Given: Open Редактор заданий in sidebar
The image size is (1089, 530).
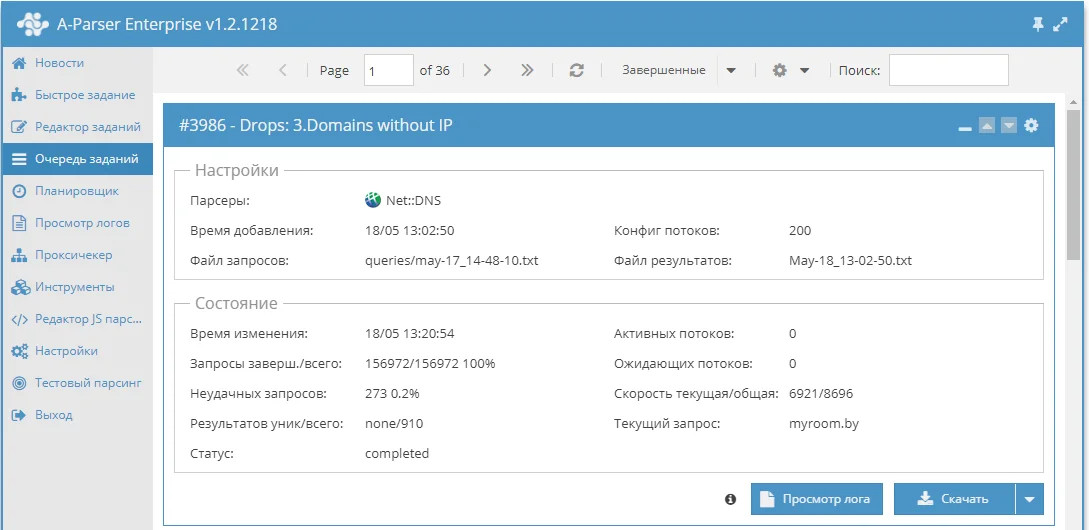Looking at the screenshot, I should coord(87,127).
